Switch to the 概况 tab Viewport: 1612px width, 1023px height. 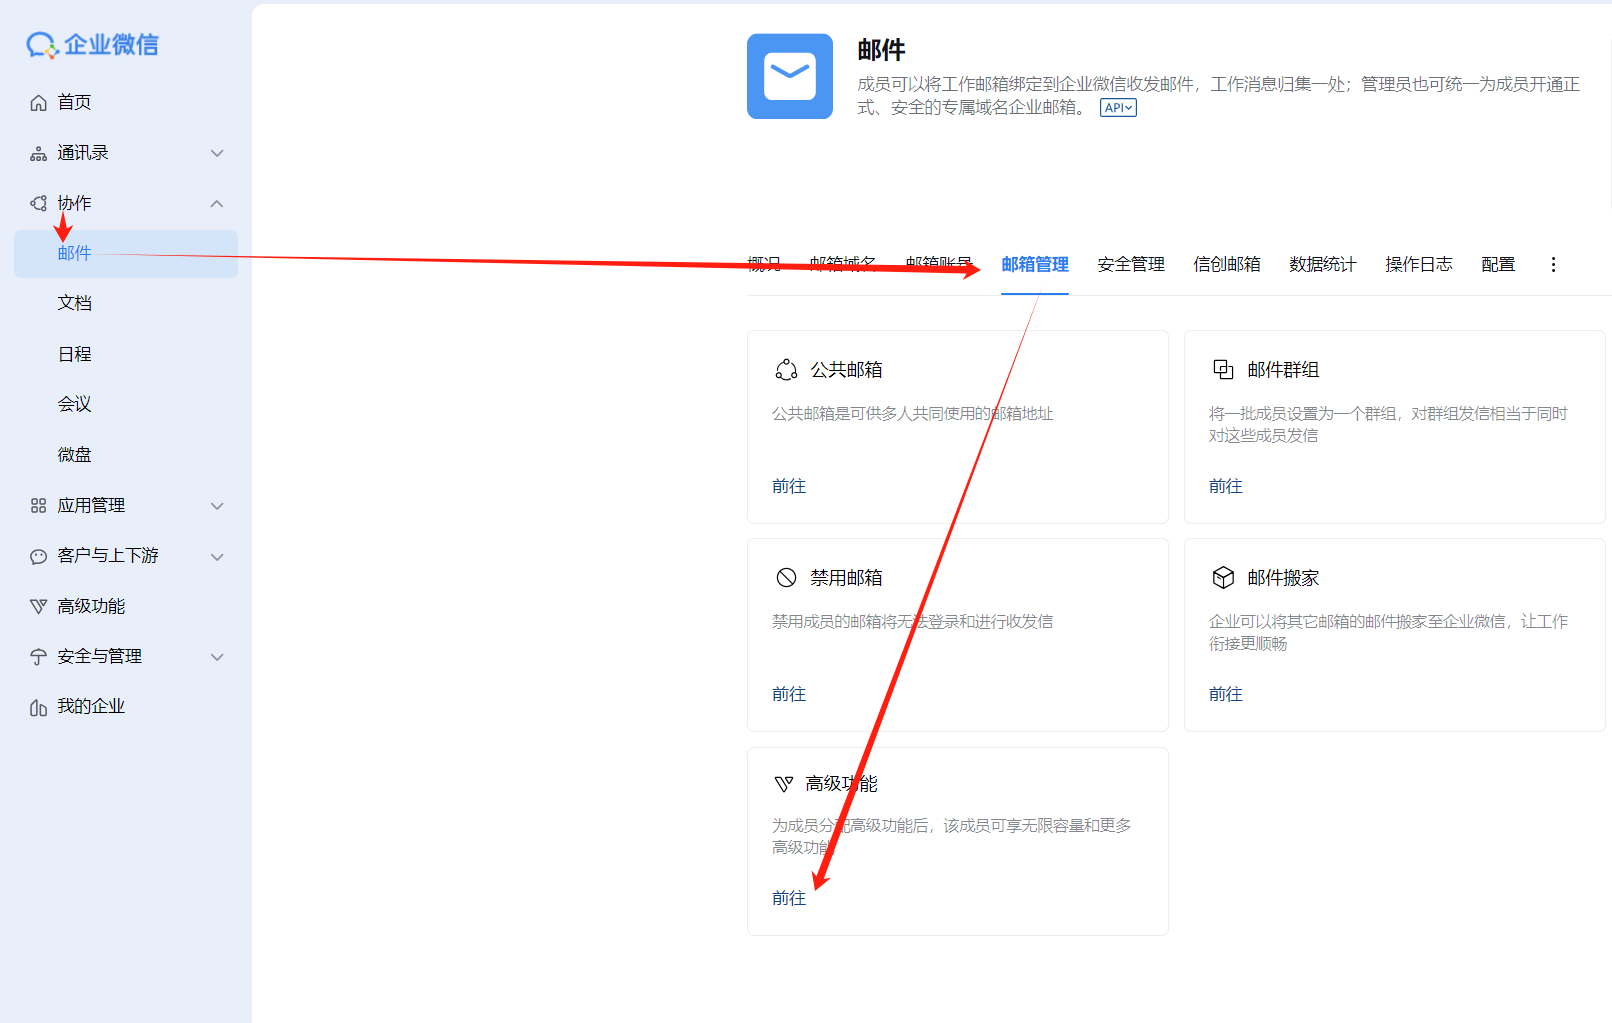[x=764, y=264]
